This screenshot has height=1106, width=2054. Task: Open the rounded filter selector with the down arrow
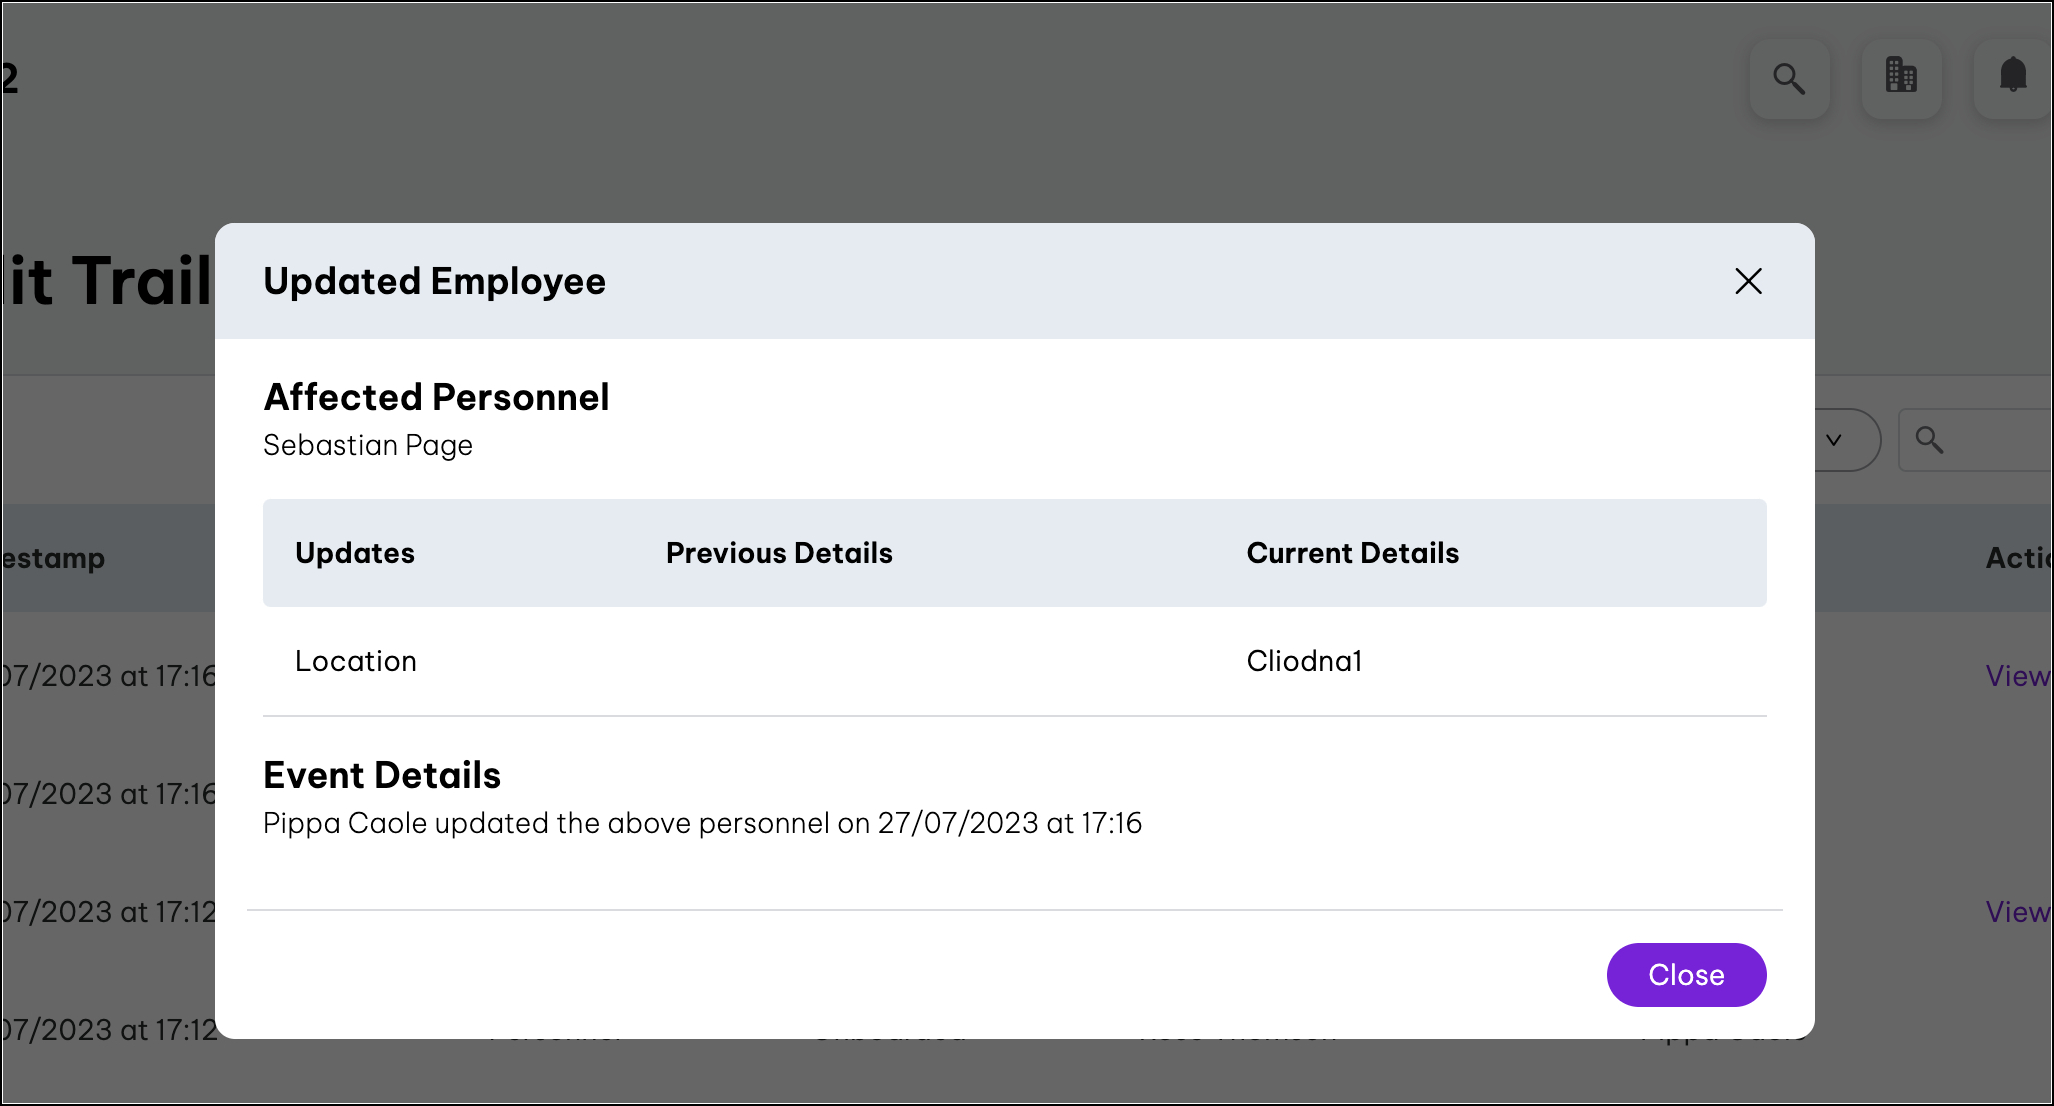pyautogui.click(x=1834, y=440)
